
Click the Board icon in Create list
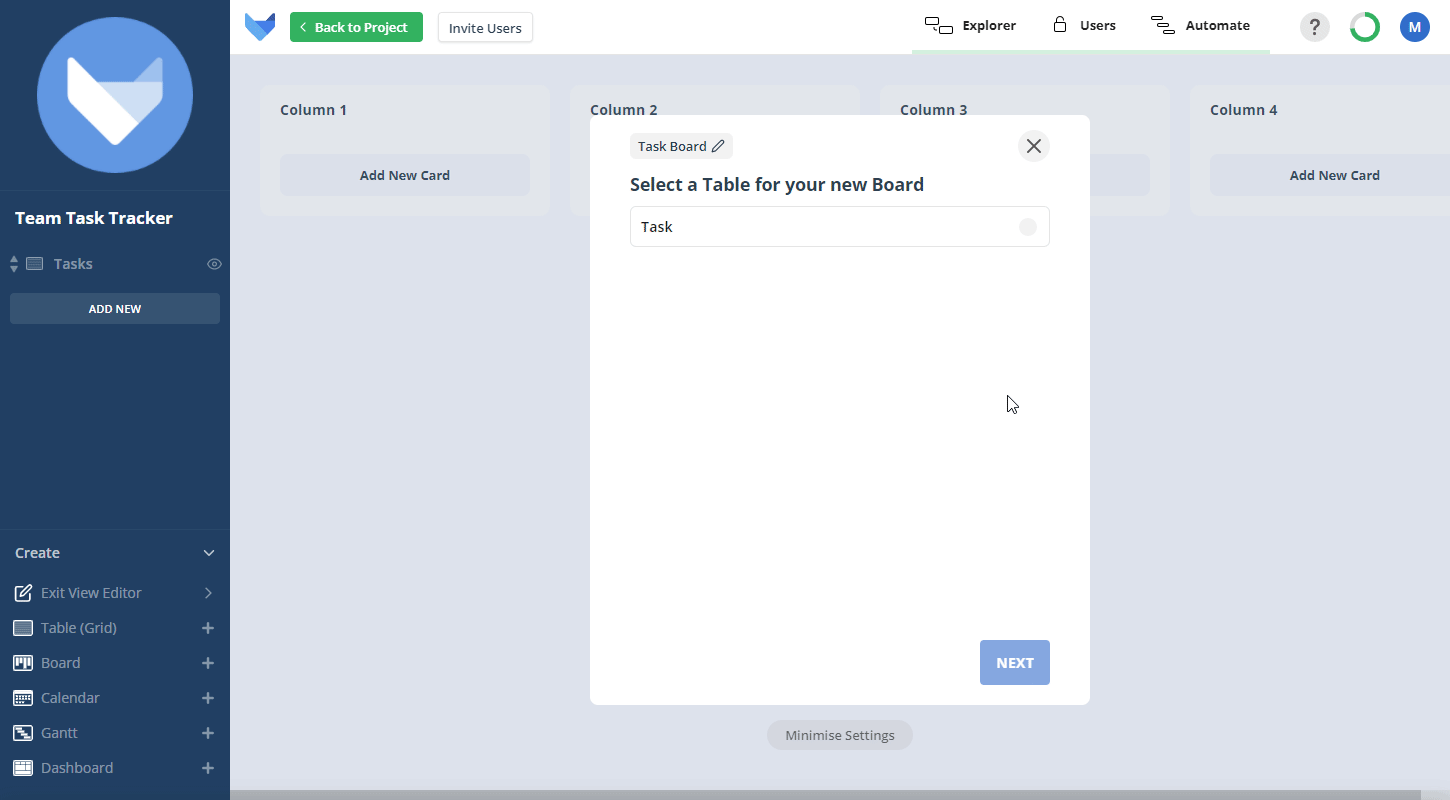[x=23, y=663]
